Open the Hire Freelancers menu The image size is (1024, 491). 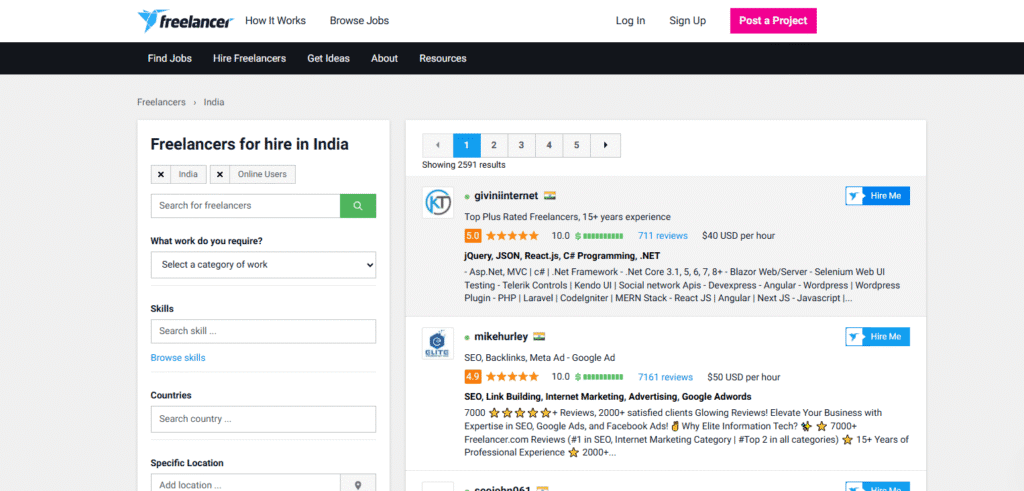coord(249,58)
